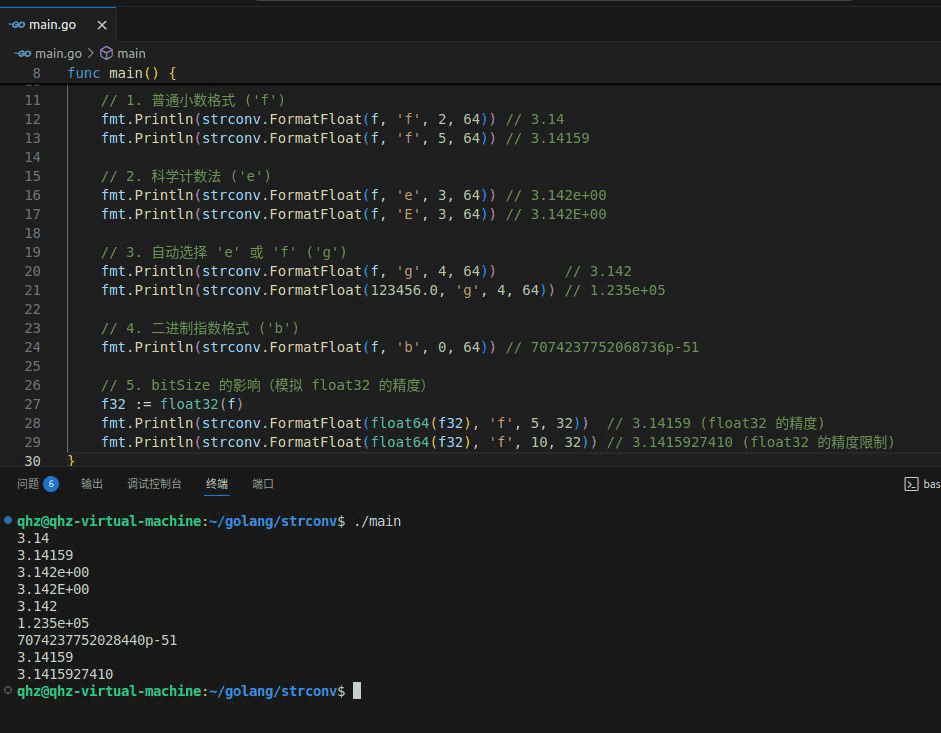Click terminal output '3.1415927410'
Image resolution: width=941 pixels, height=733 pixels.
pos(65,674)
